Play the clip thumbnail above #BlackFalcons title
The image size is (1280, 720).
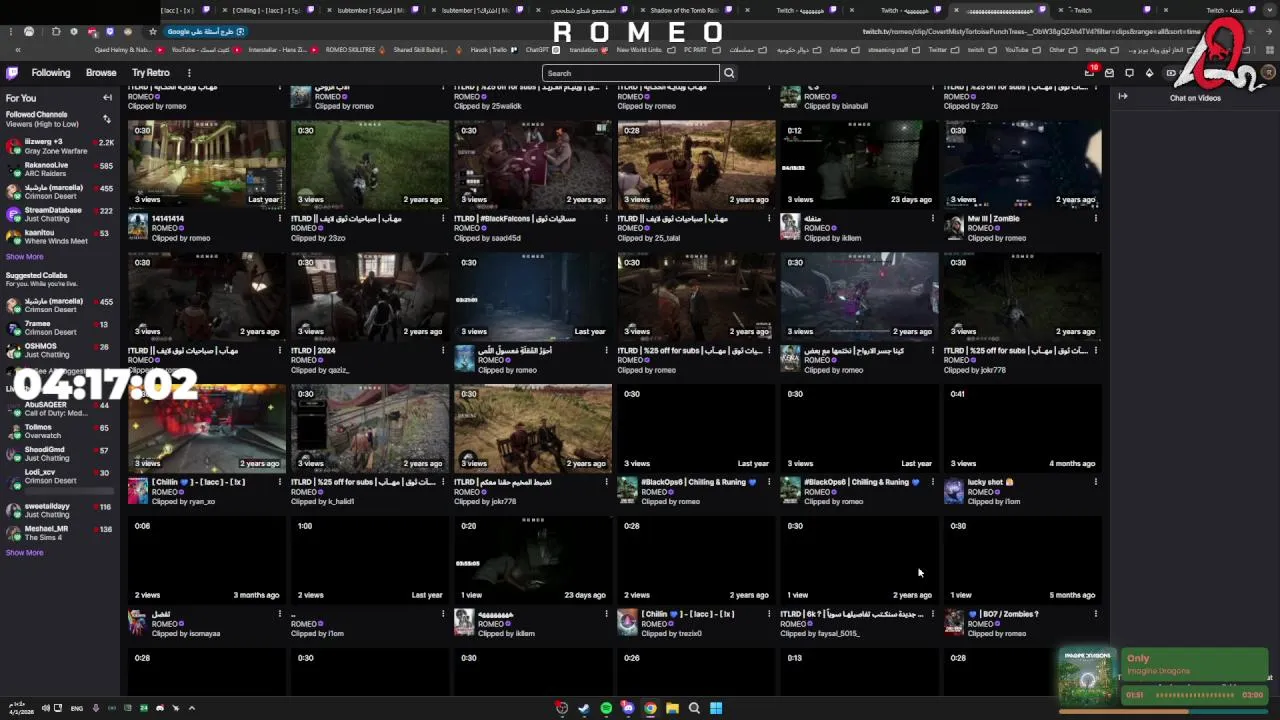coord(533,164)
